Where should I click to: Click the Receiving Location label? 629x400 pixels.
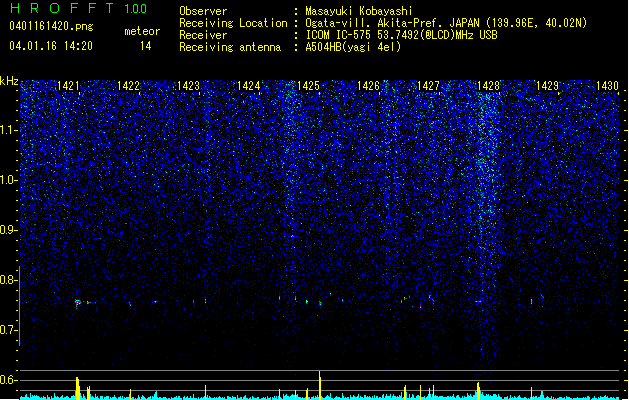[233, 23]
